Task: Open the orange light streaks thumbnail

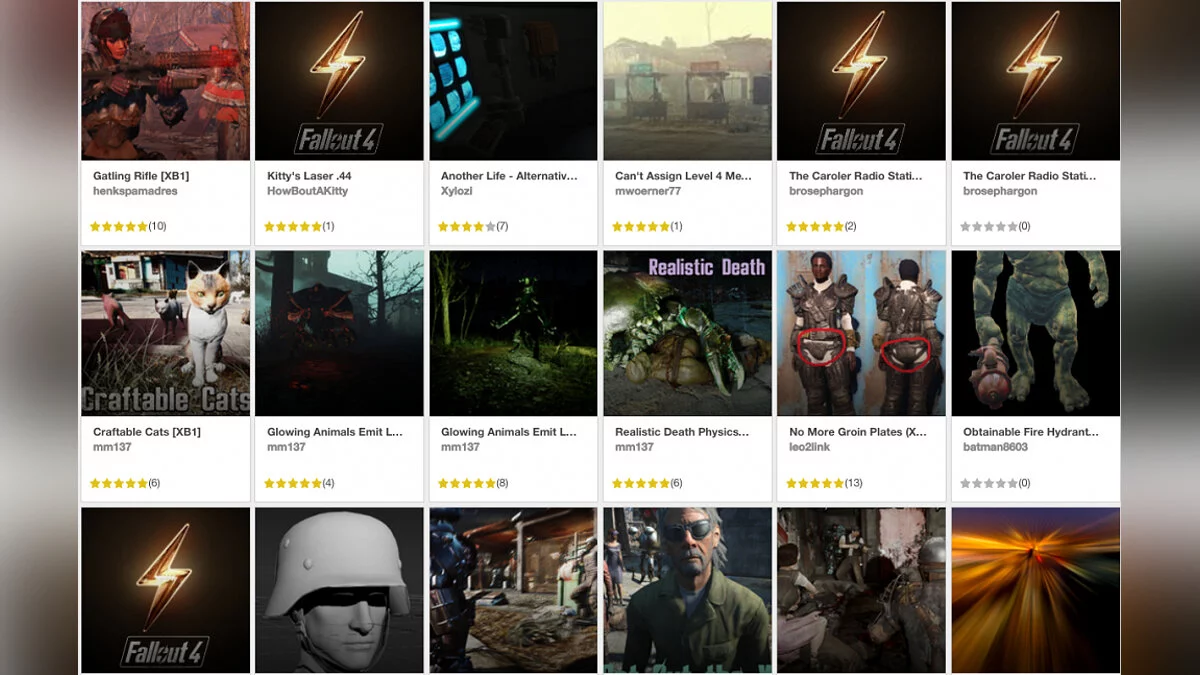Action: pos(1035,590)
